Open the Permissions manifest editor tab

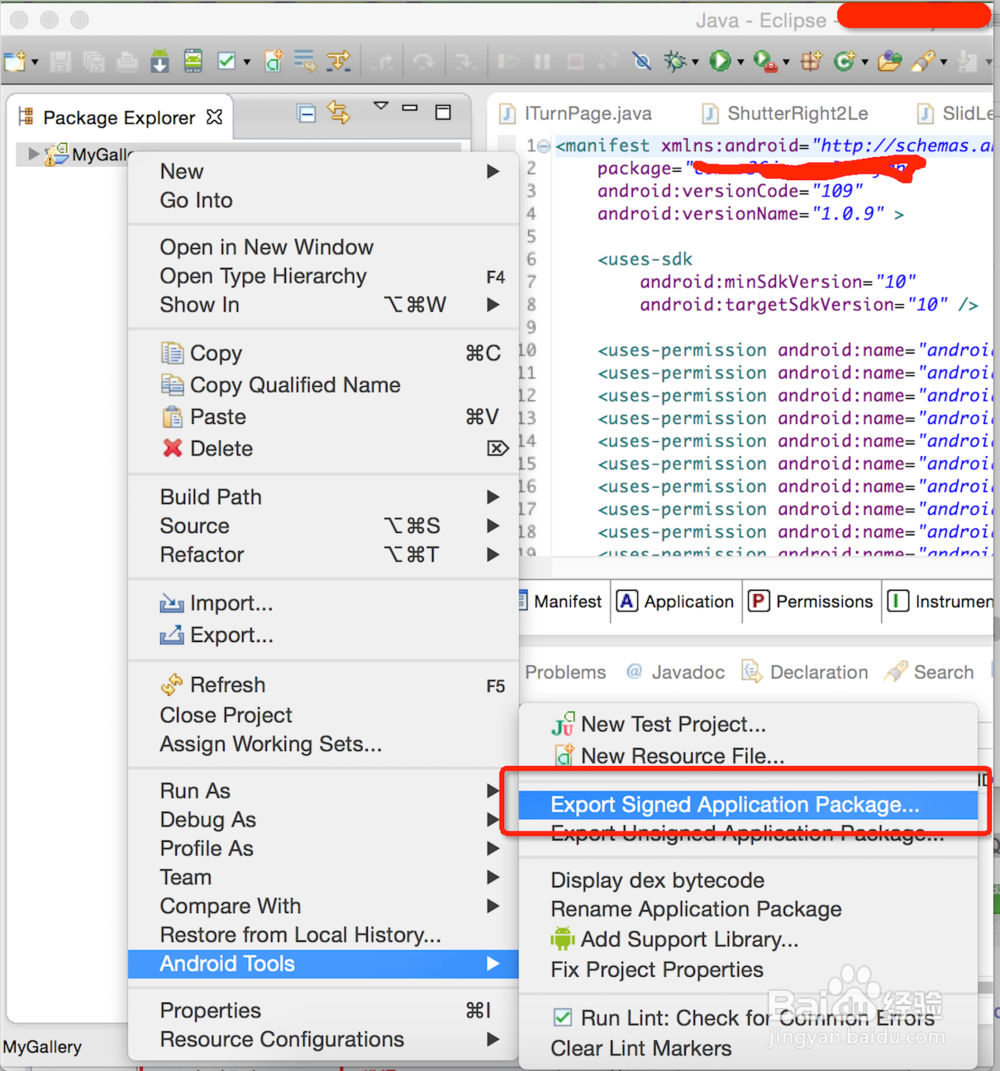coord(811,602)
